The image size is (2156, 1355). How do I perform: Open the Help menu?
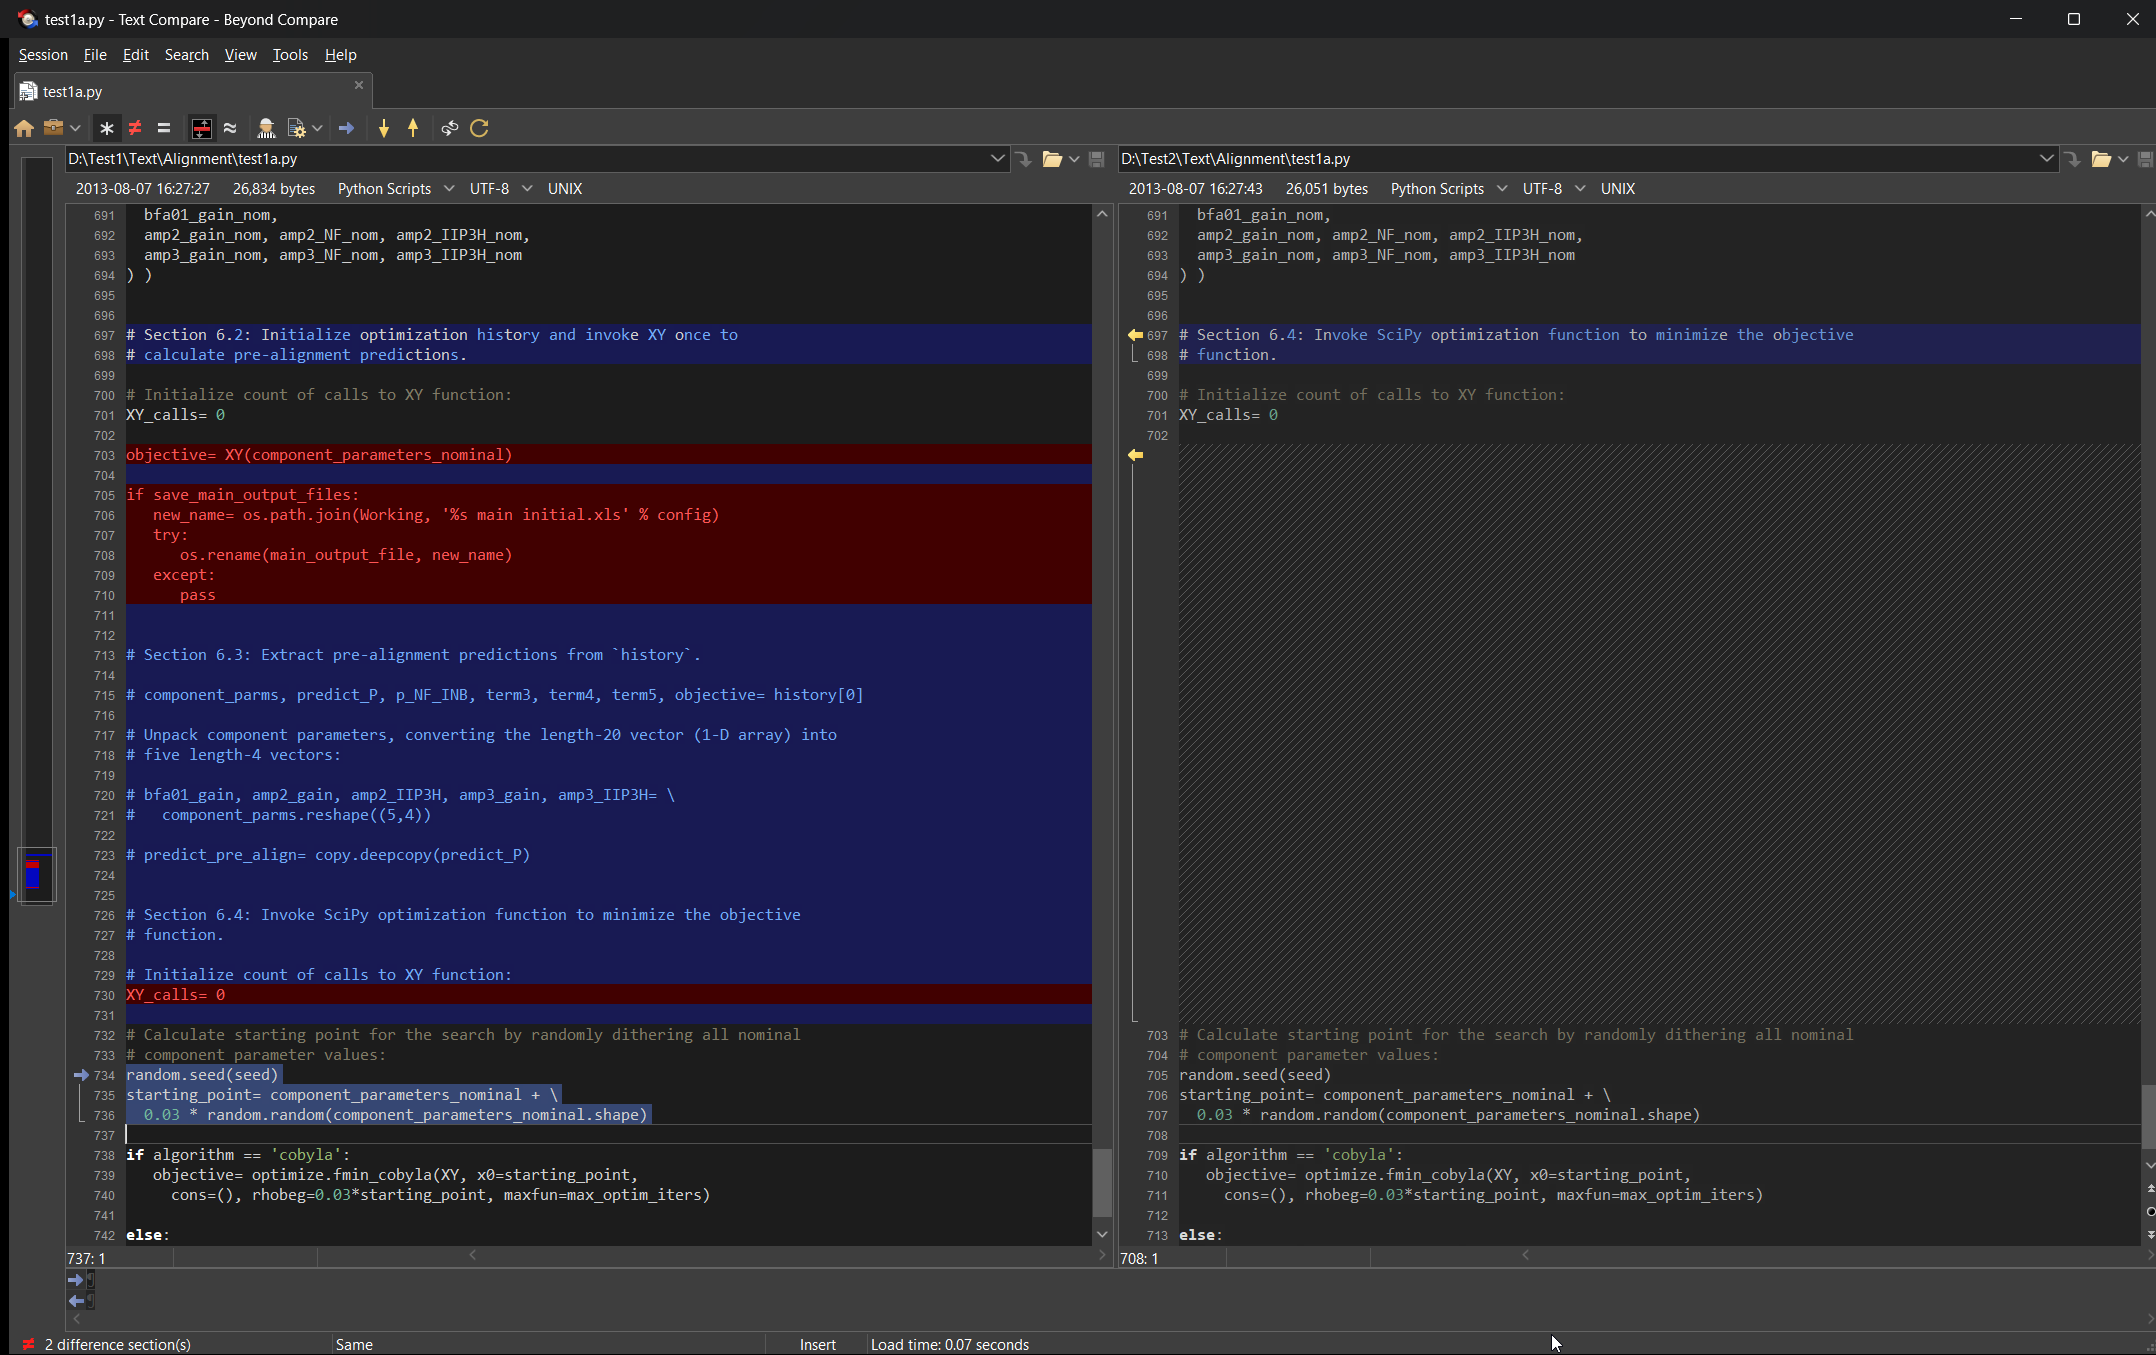coord(340,55)
